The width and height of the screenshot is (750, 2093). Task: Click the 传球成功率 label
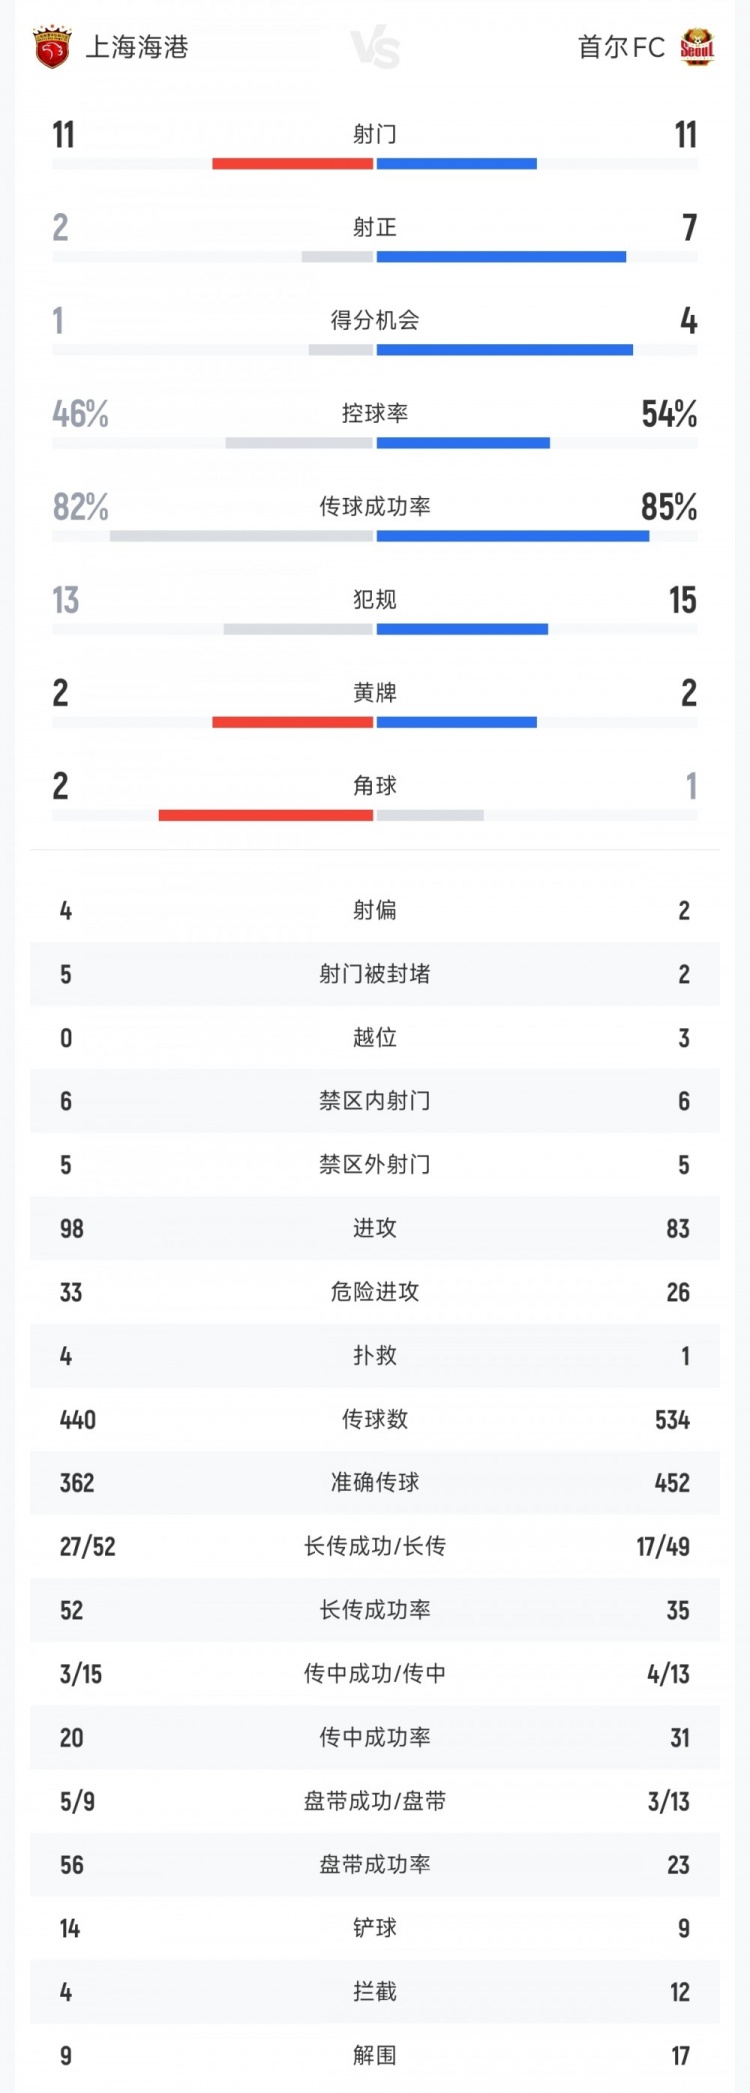pos(375,507)
